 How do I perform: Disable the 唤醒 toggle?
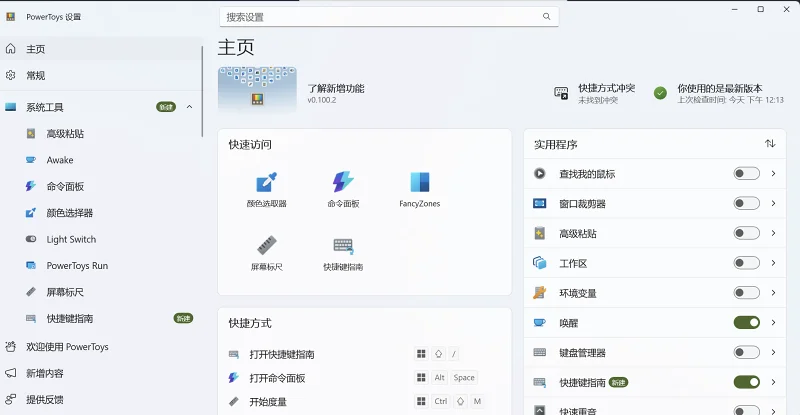(x=746, y=323)
